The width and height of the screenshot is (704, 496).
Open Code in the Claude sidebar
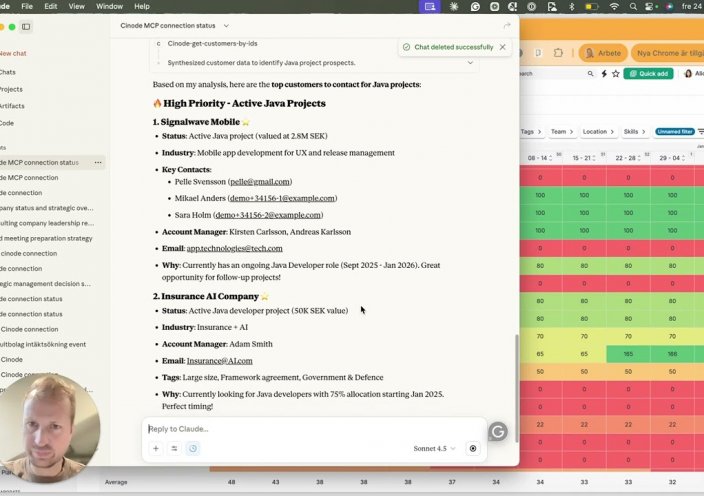point(7,123)
